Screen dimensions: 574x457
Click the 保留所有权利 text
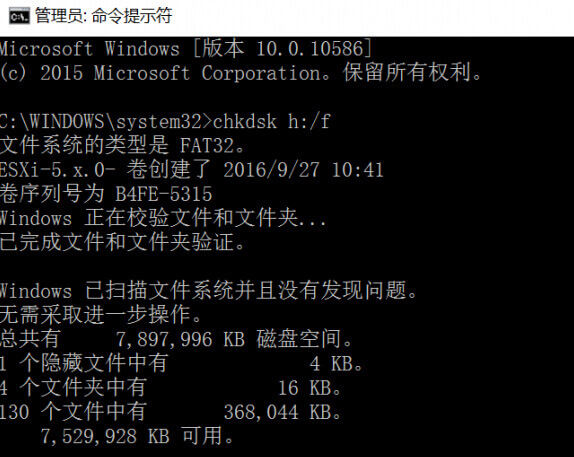coord(406,72)
